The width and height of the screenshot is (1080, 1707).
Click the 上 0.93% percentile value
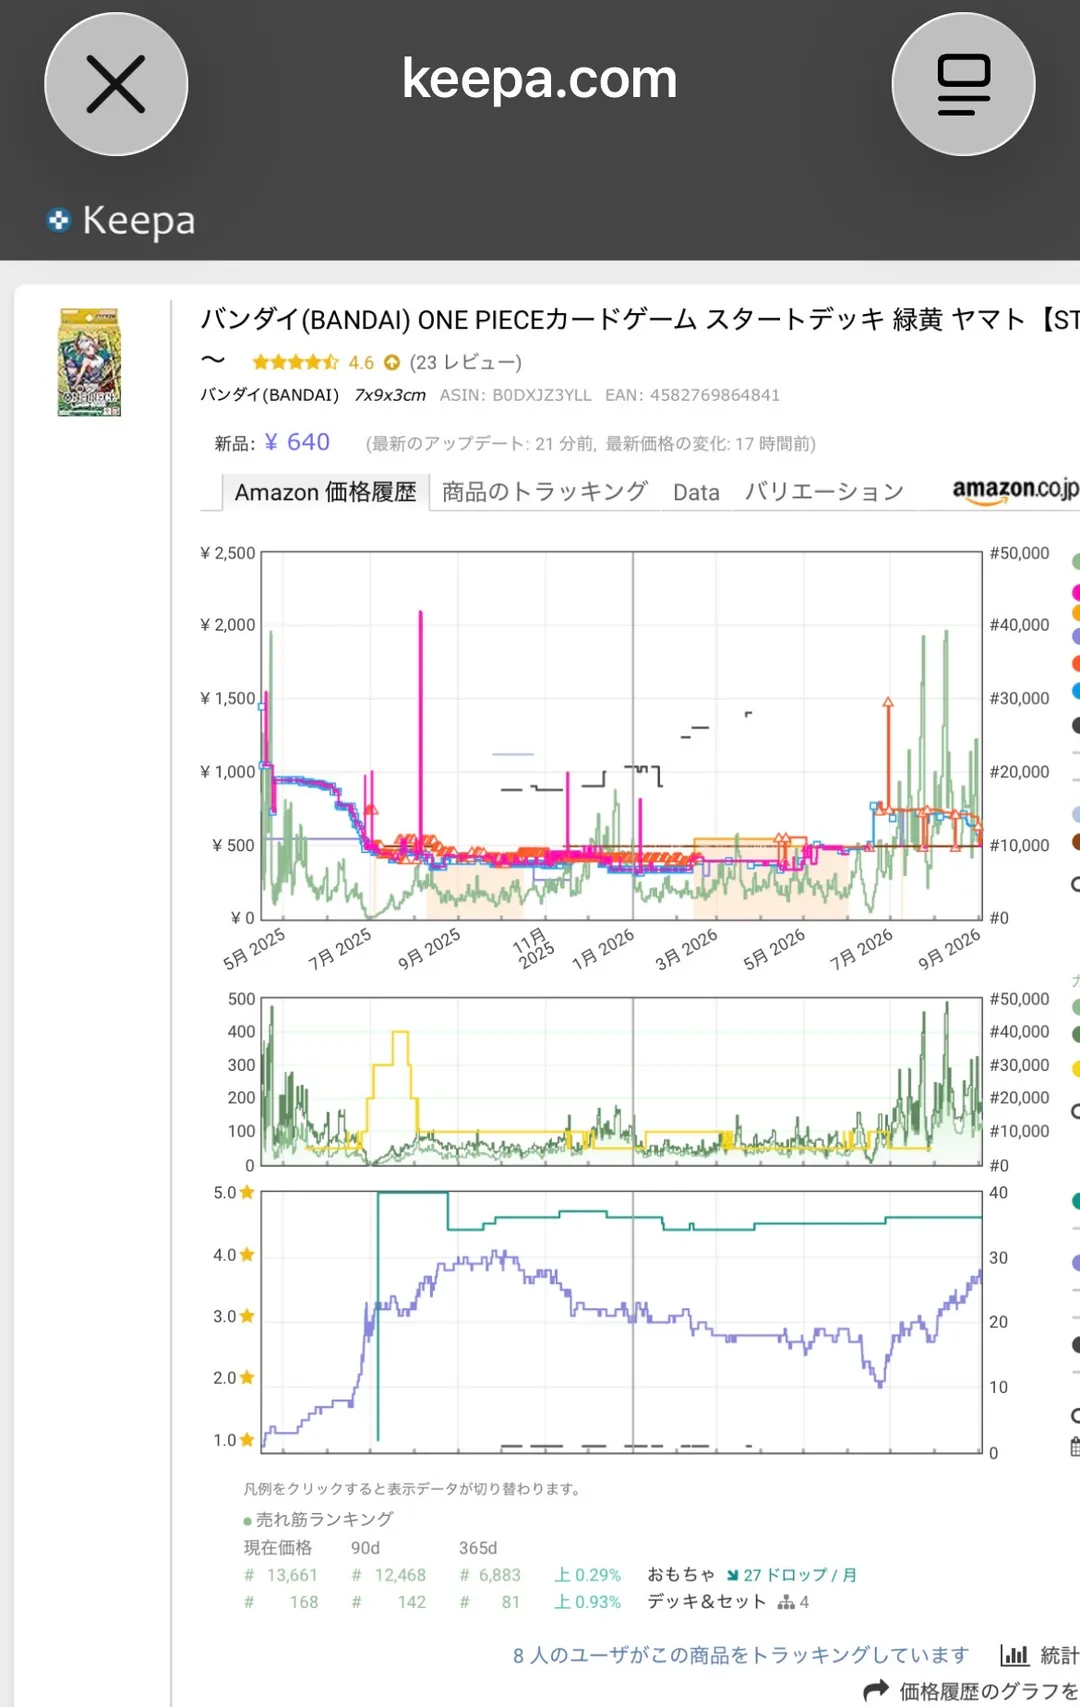588,1602
